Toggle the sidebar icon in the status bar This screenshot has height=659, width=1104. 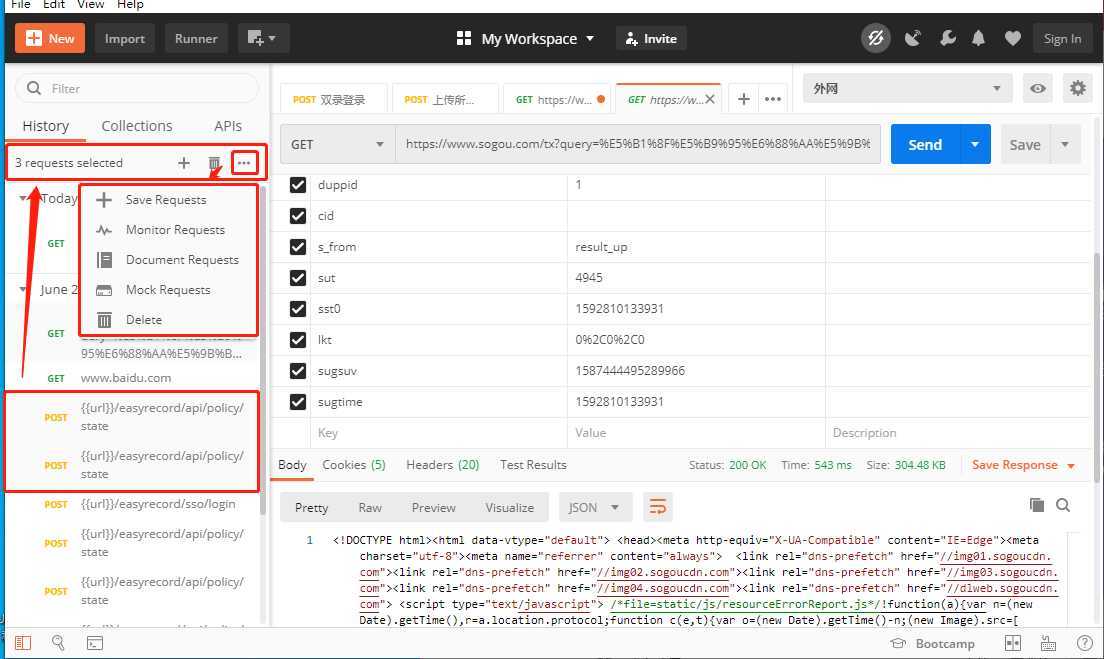(23, 643)
